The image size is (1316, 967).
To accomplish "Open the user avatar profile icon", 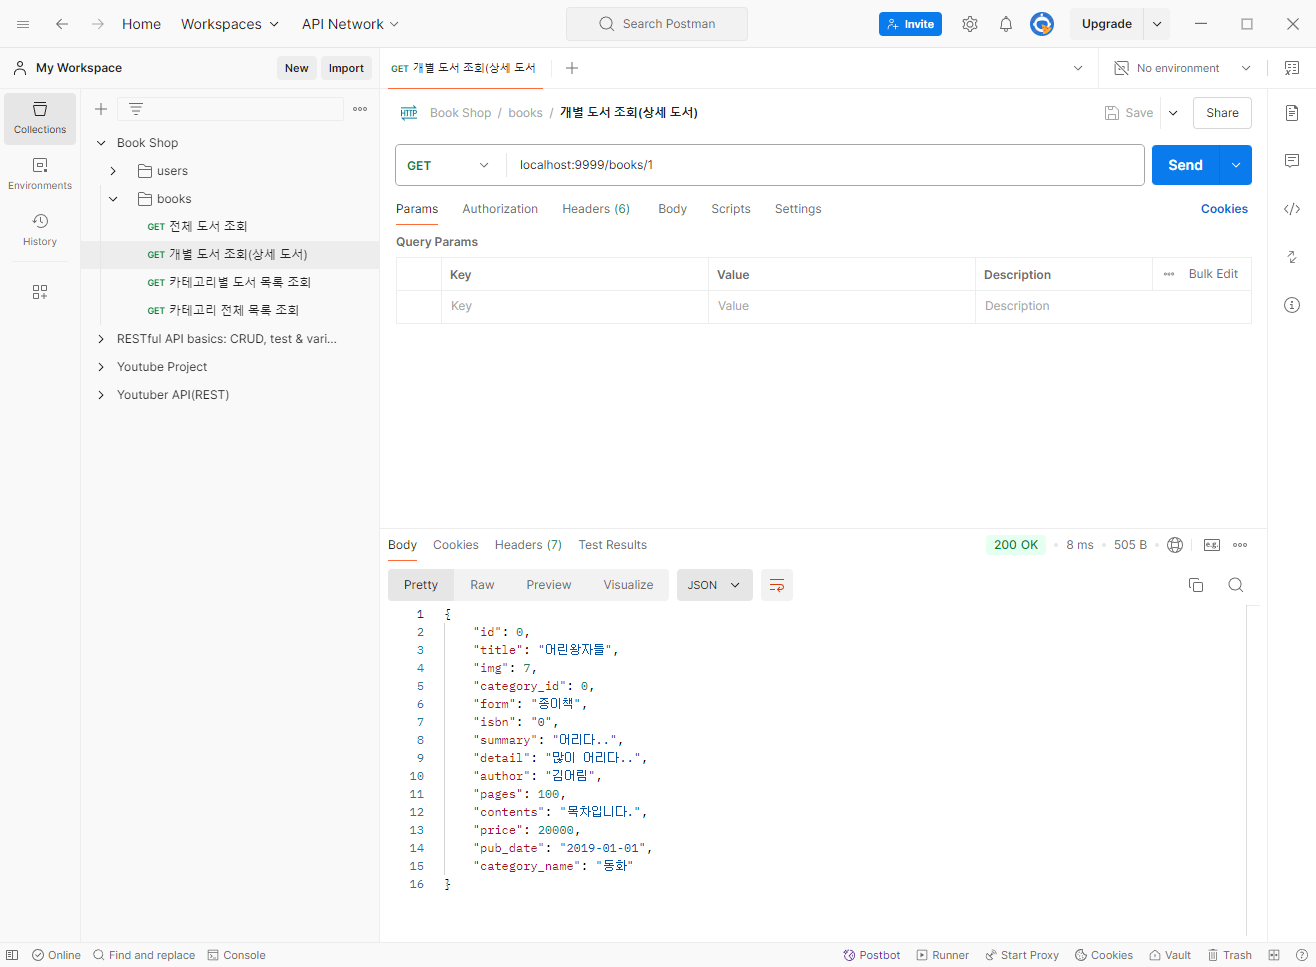I will [1042, 24].
